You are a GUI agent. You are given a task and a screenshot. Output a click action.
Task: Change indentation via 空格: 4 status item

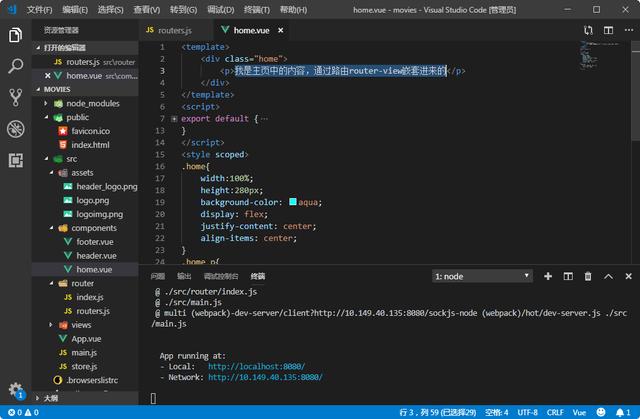[x=496, y=412]
